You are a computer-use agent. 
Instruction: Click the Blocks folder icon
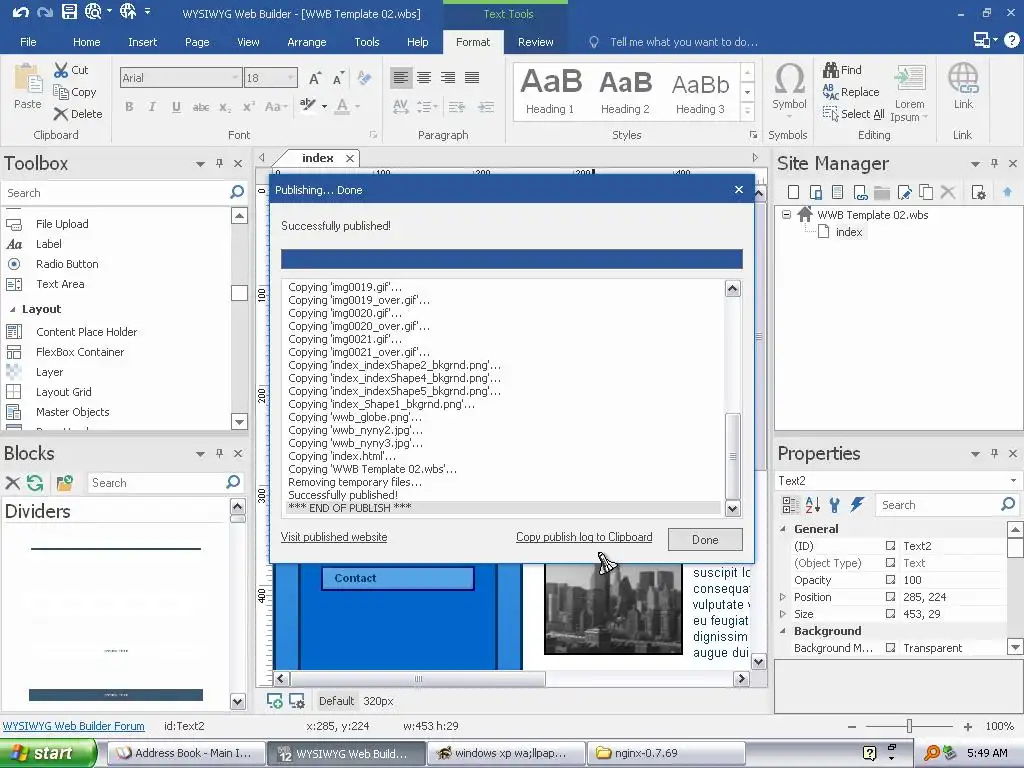64,483
